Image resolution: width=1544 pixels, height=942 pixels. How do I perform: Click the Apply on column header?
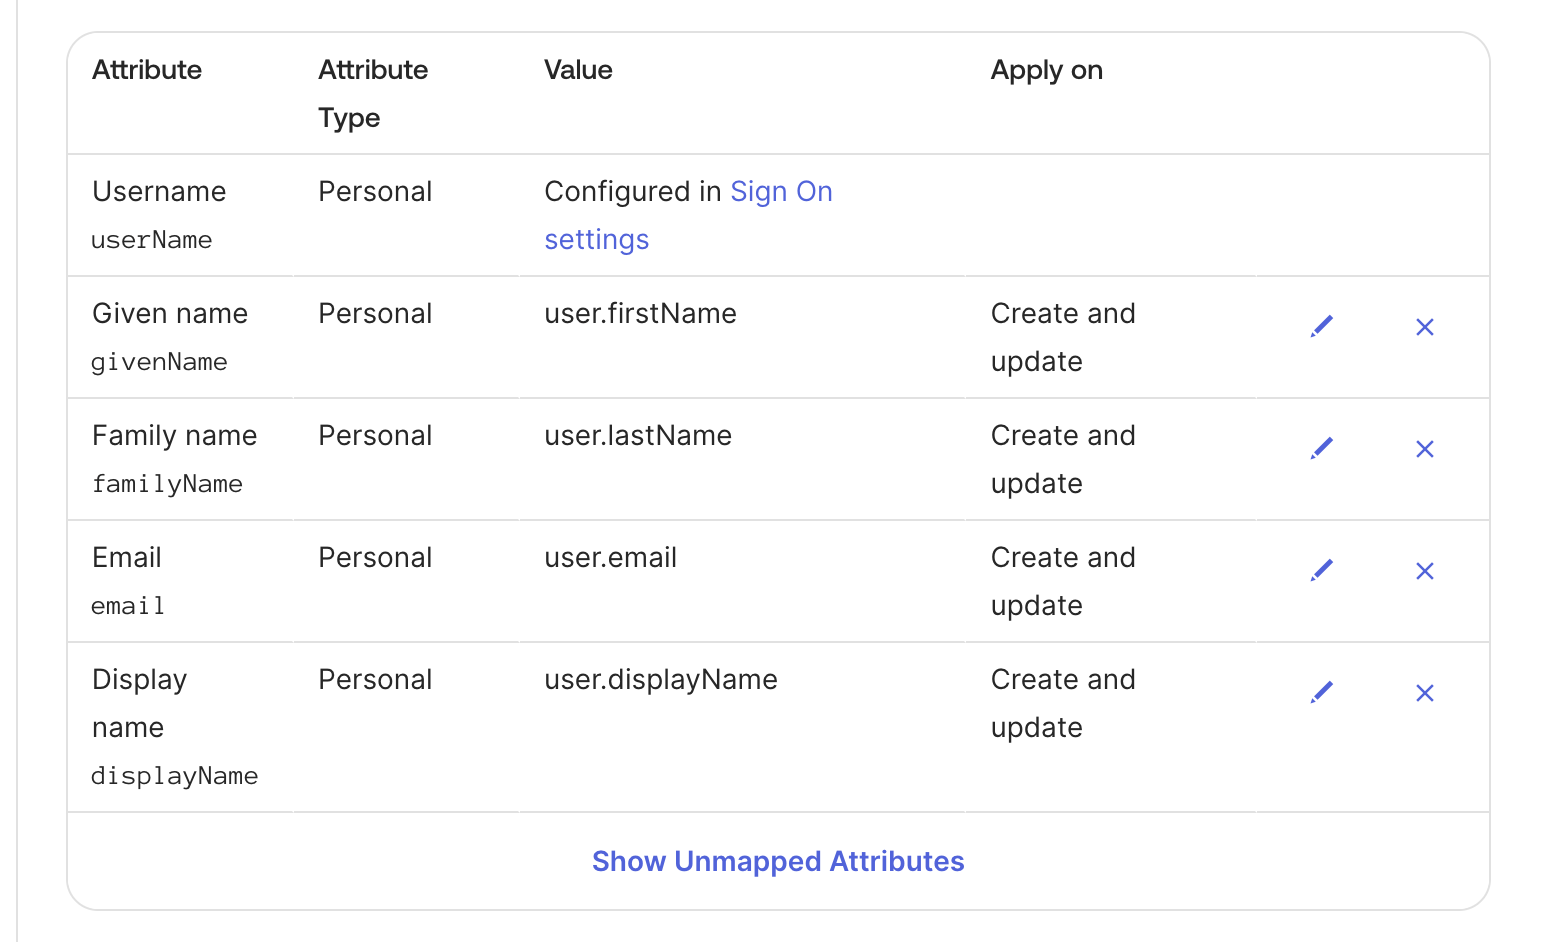tap(1046, 70)
